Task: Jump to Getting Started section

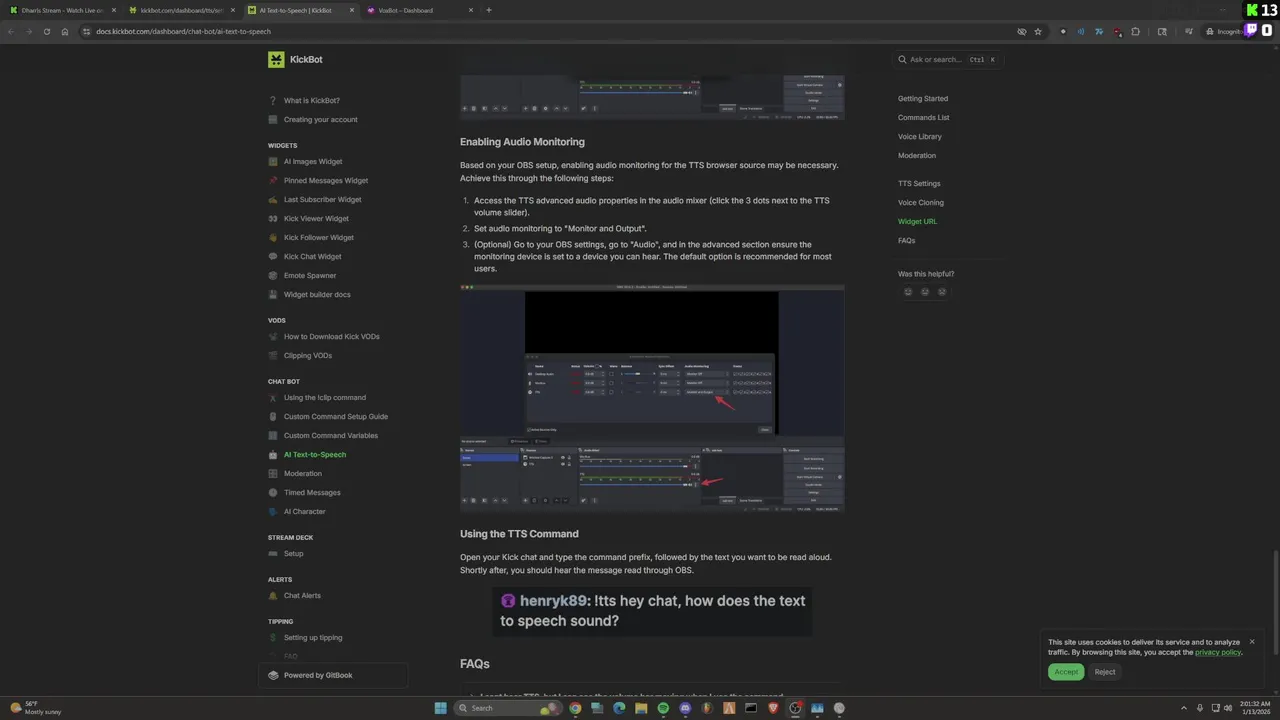Action: (x=923, y=99)
